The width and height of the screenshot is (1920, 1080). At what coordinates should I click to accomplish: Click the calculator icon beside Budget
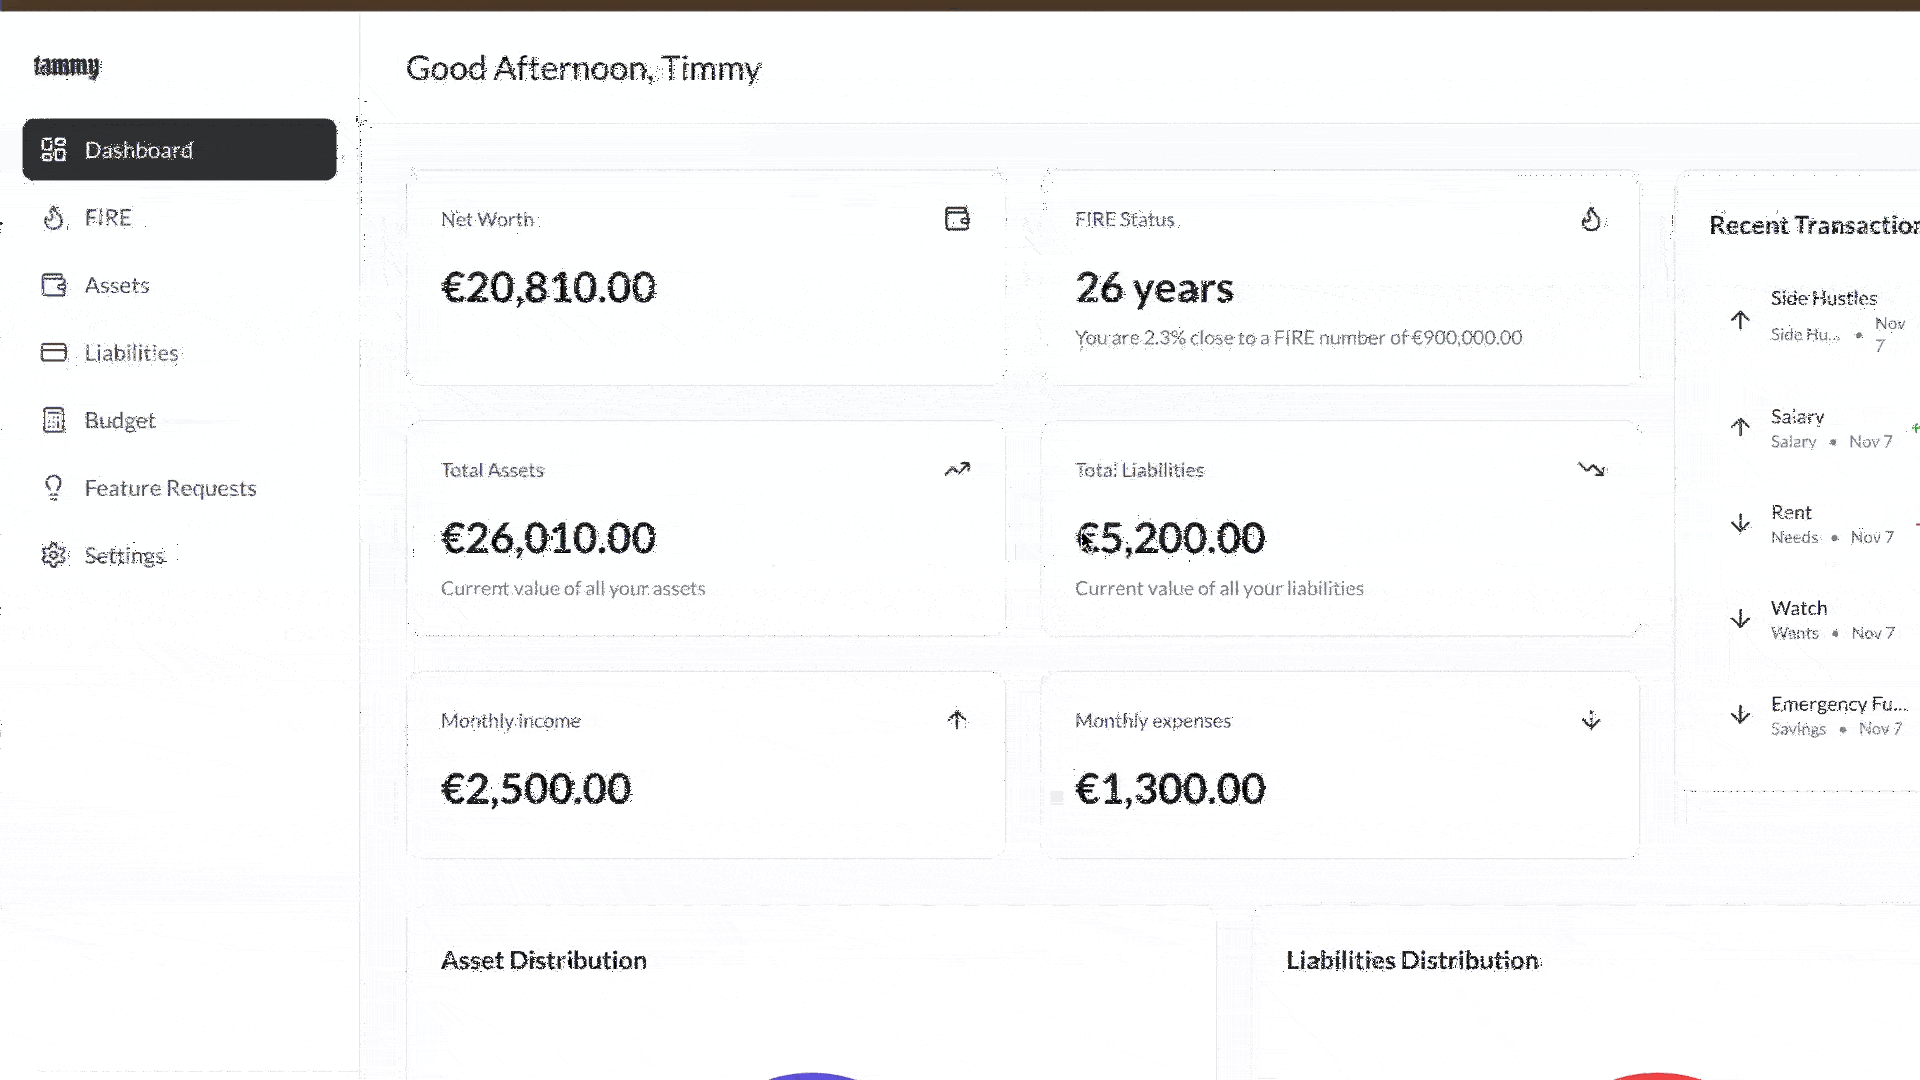point(55,420)
